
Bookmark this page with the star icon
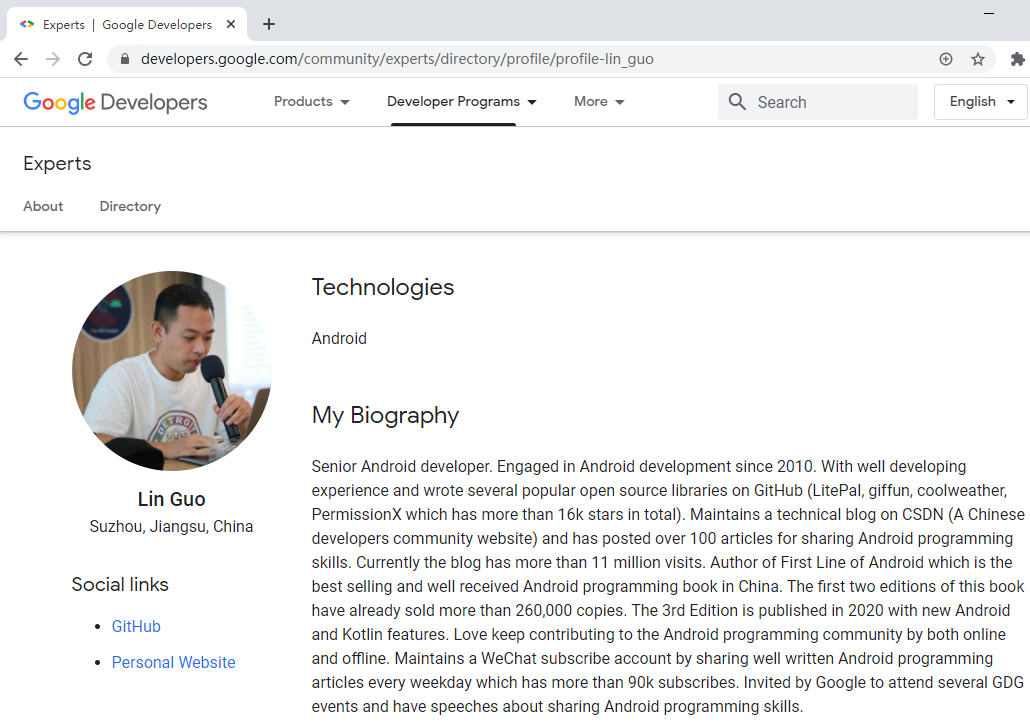tap(977, 59)
